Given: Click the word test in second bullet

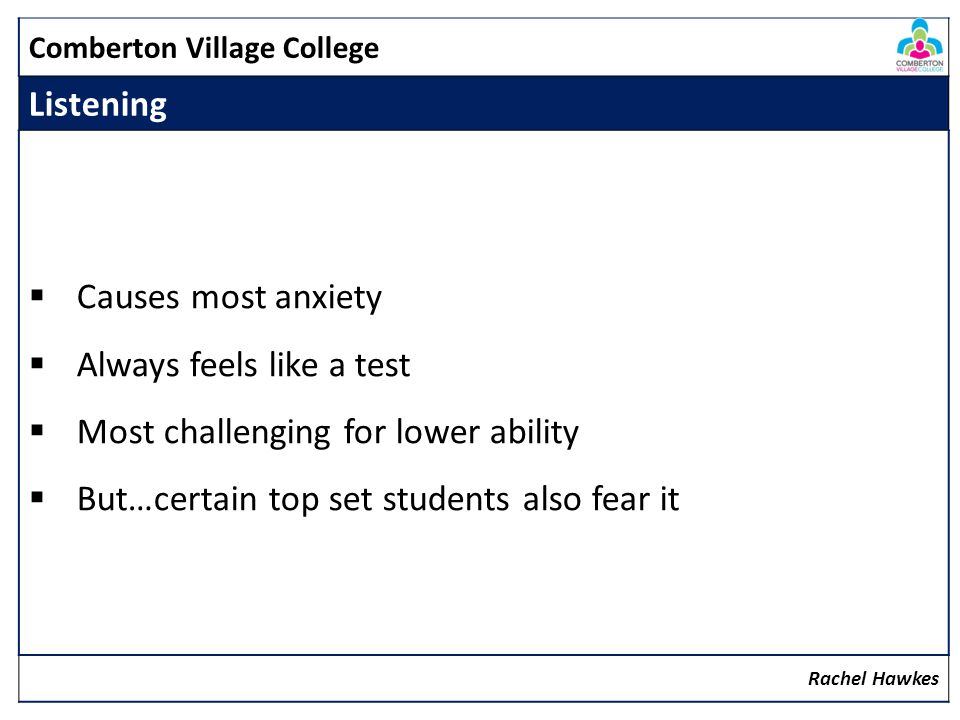Looking at the screenshot, I should pos(383,366).
